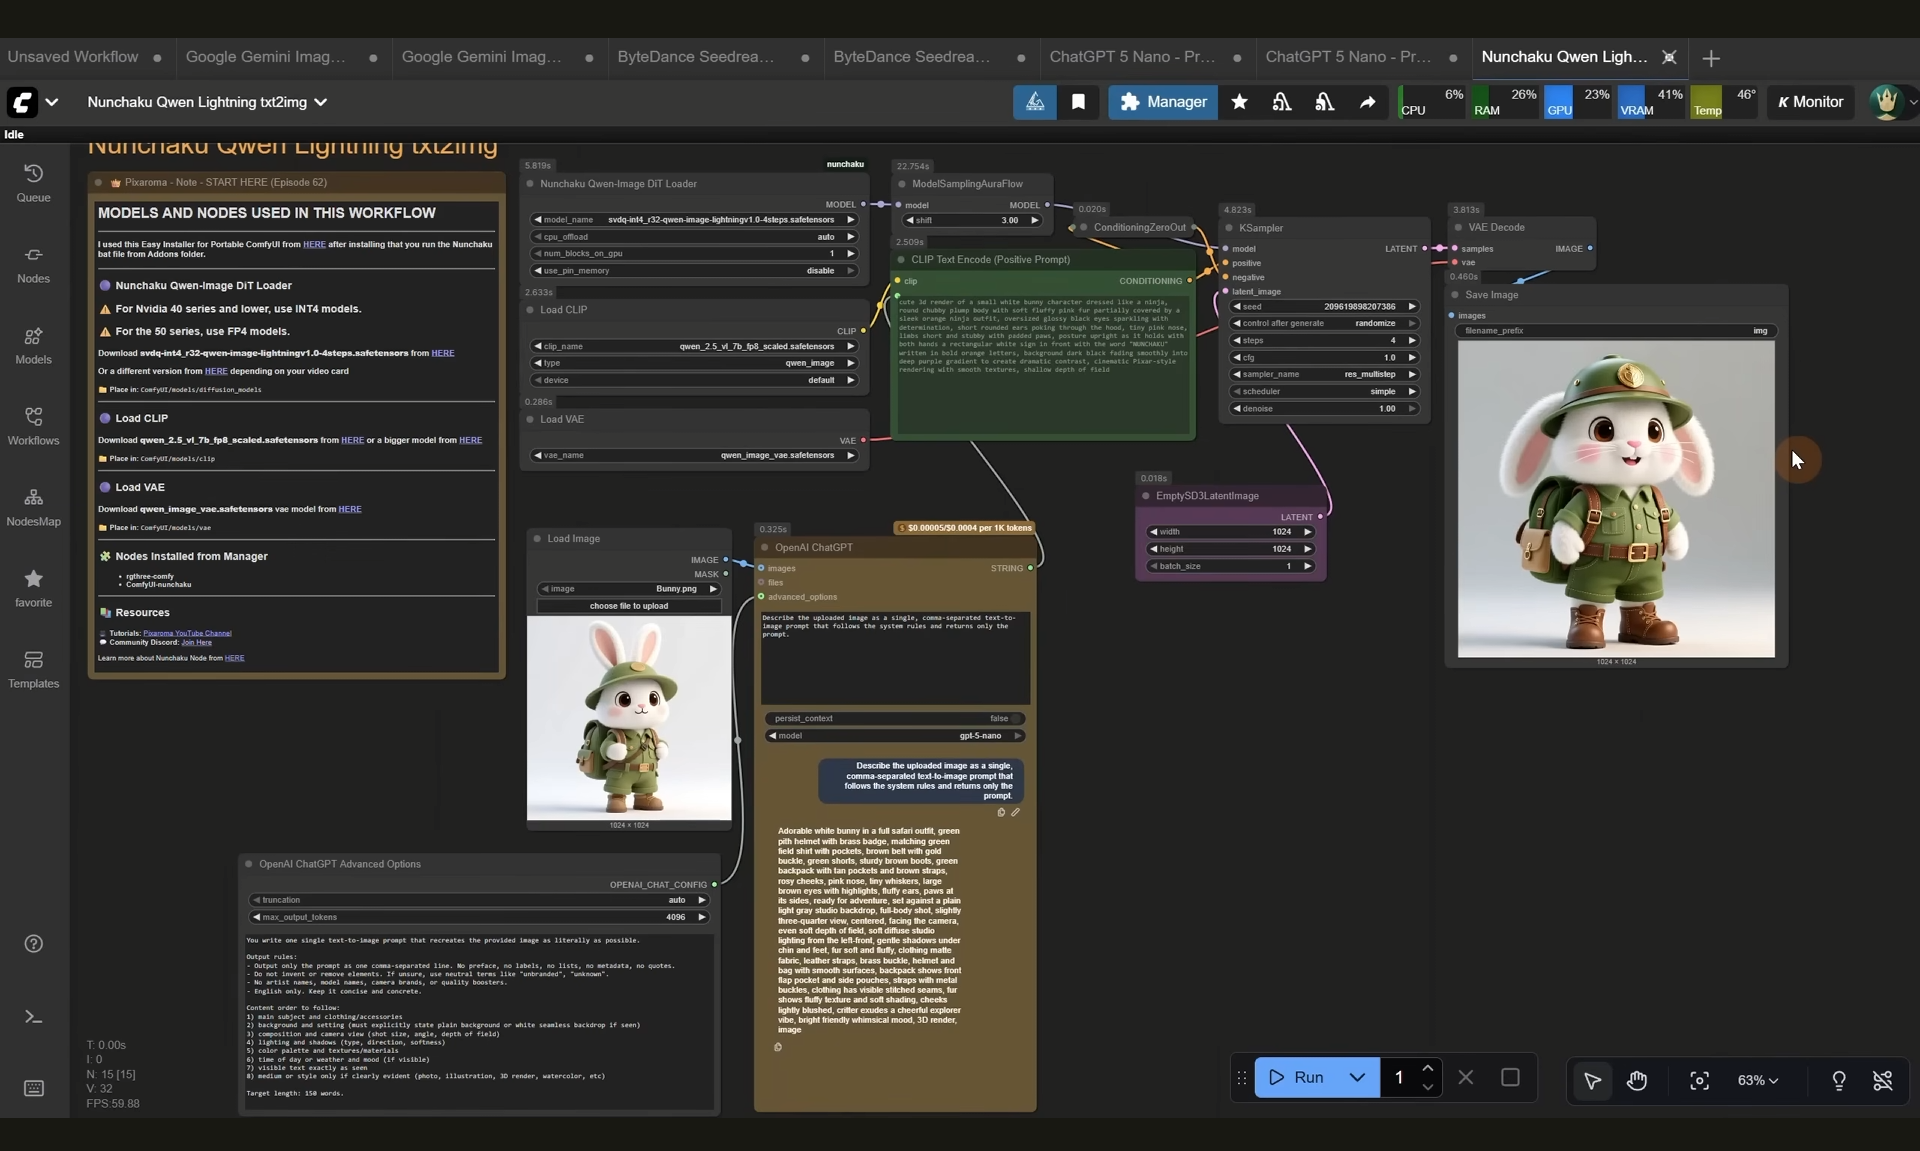Open the 63% zoom level dropdown
The height and width of the screenshot is (1151, 1920).
point(1757,1080)
